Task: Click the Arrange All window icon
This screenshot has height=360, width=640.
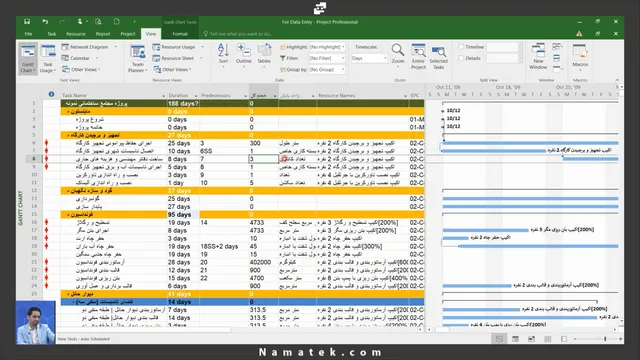Action: tap(557, 47)
